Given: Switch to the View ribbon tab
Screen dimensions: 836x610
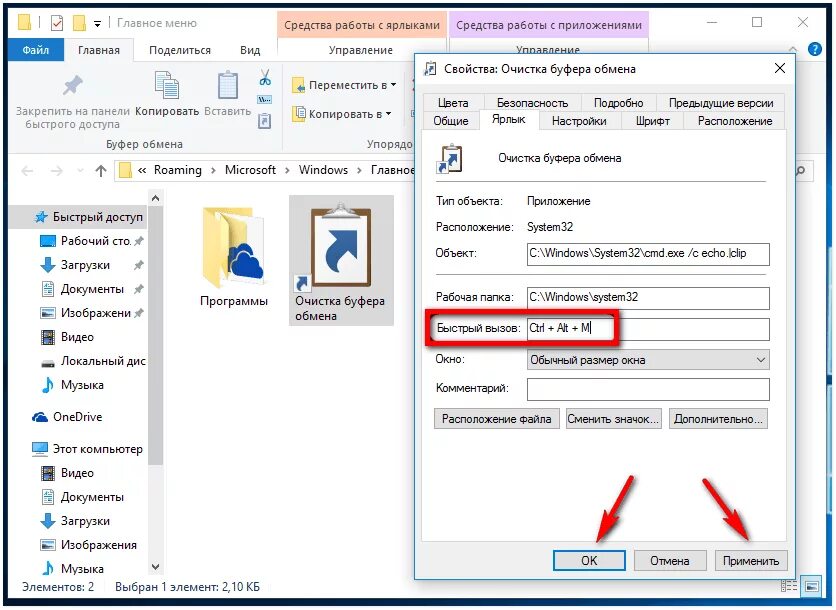Looking at the screenshot, I should [x=250, y=50].
